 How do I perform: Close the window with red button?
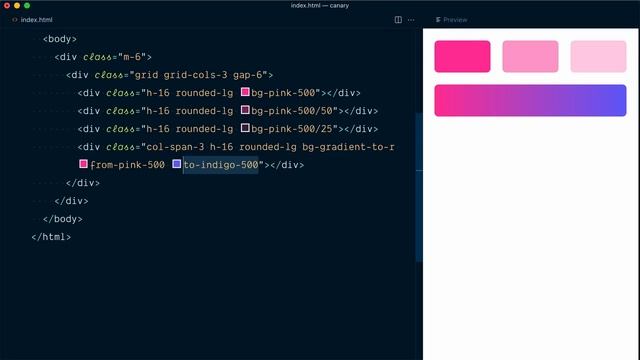point(7,5)
